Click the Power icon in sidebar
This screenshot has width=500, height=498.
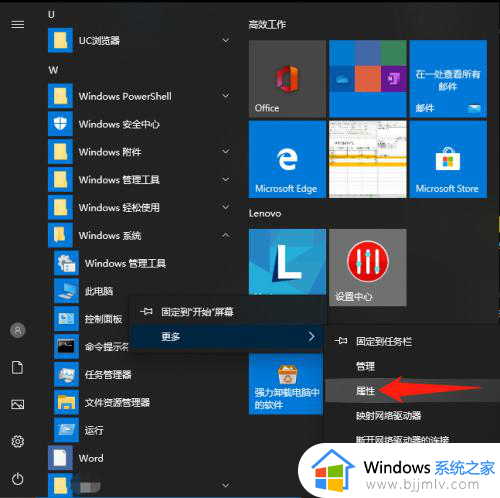(18, 479)
